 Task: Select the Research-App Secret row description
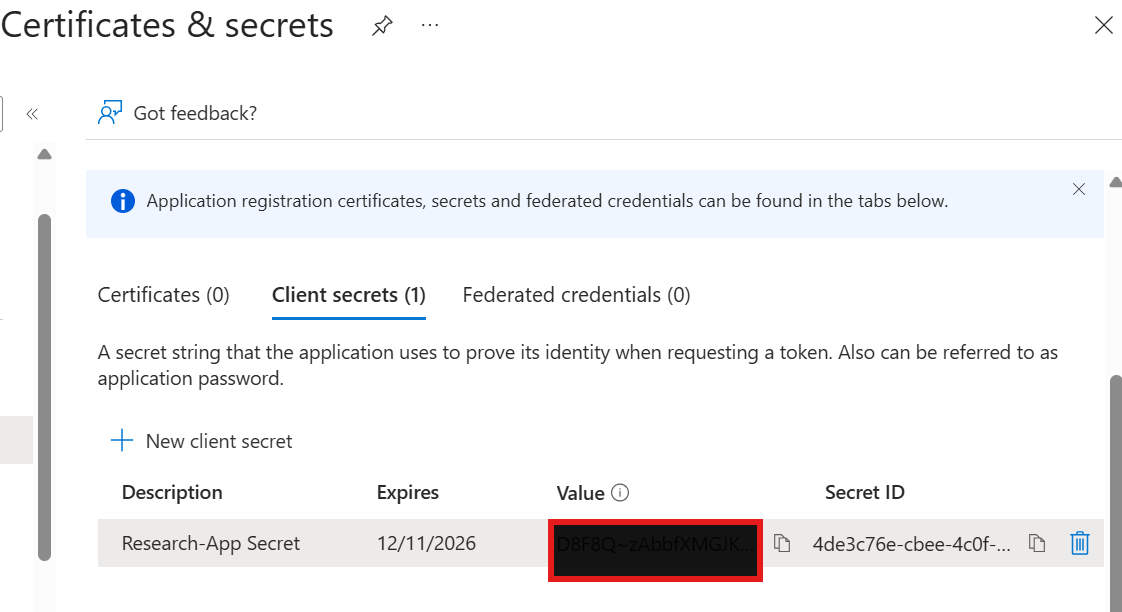point(210,543)
